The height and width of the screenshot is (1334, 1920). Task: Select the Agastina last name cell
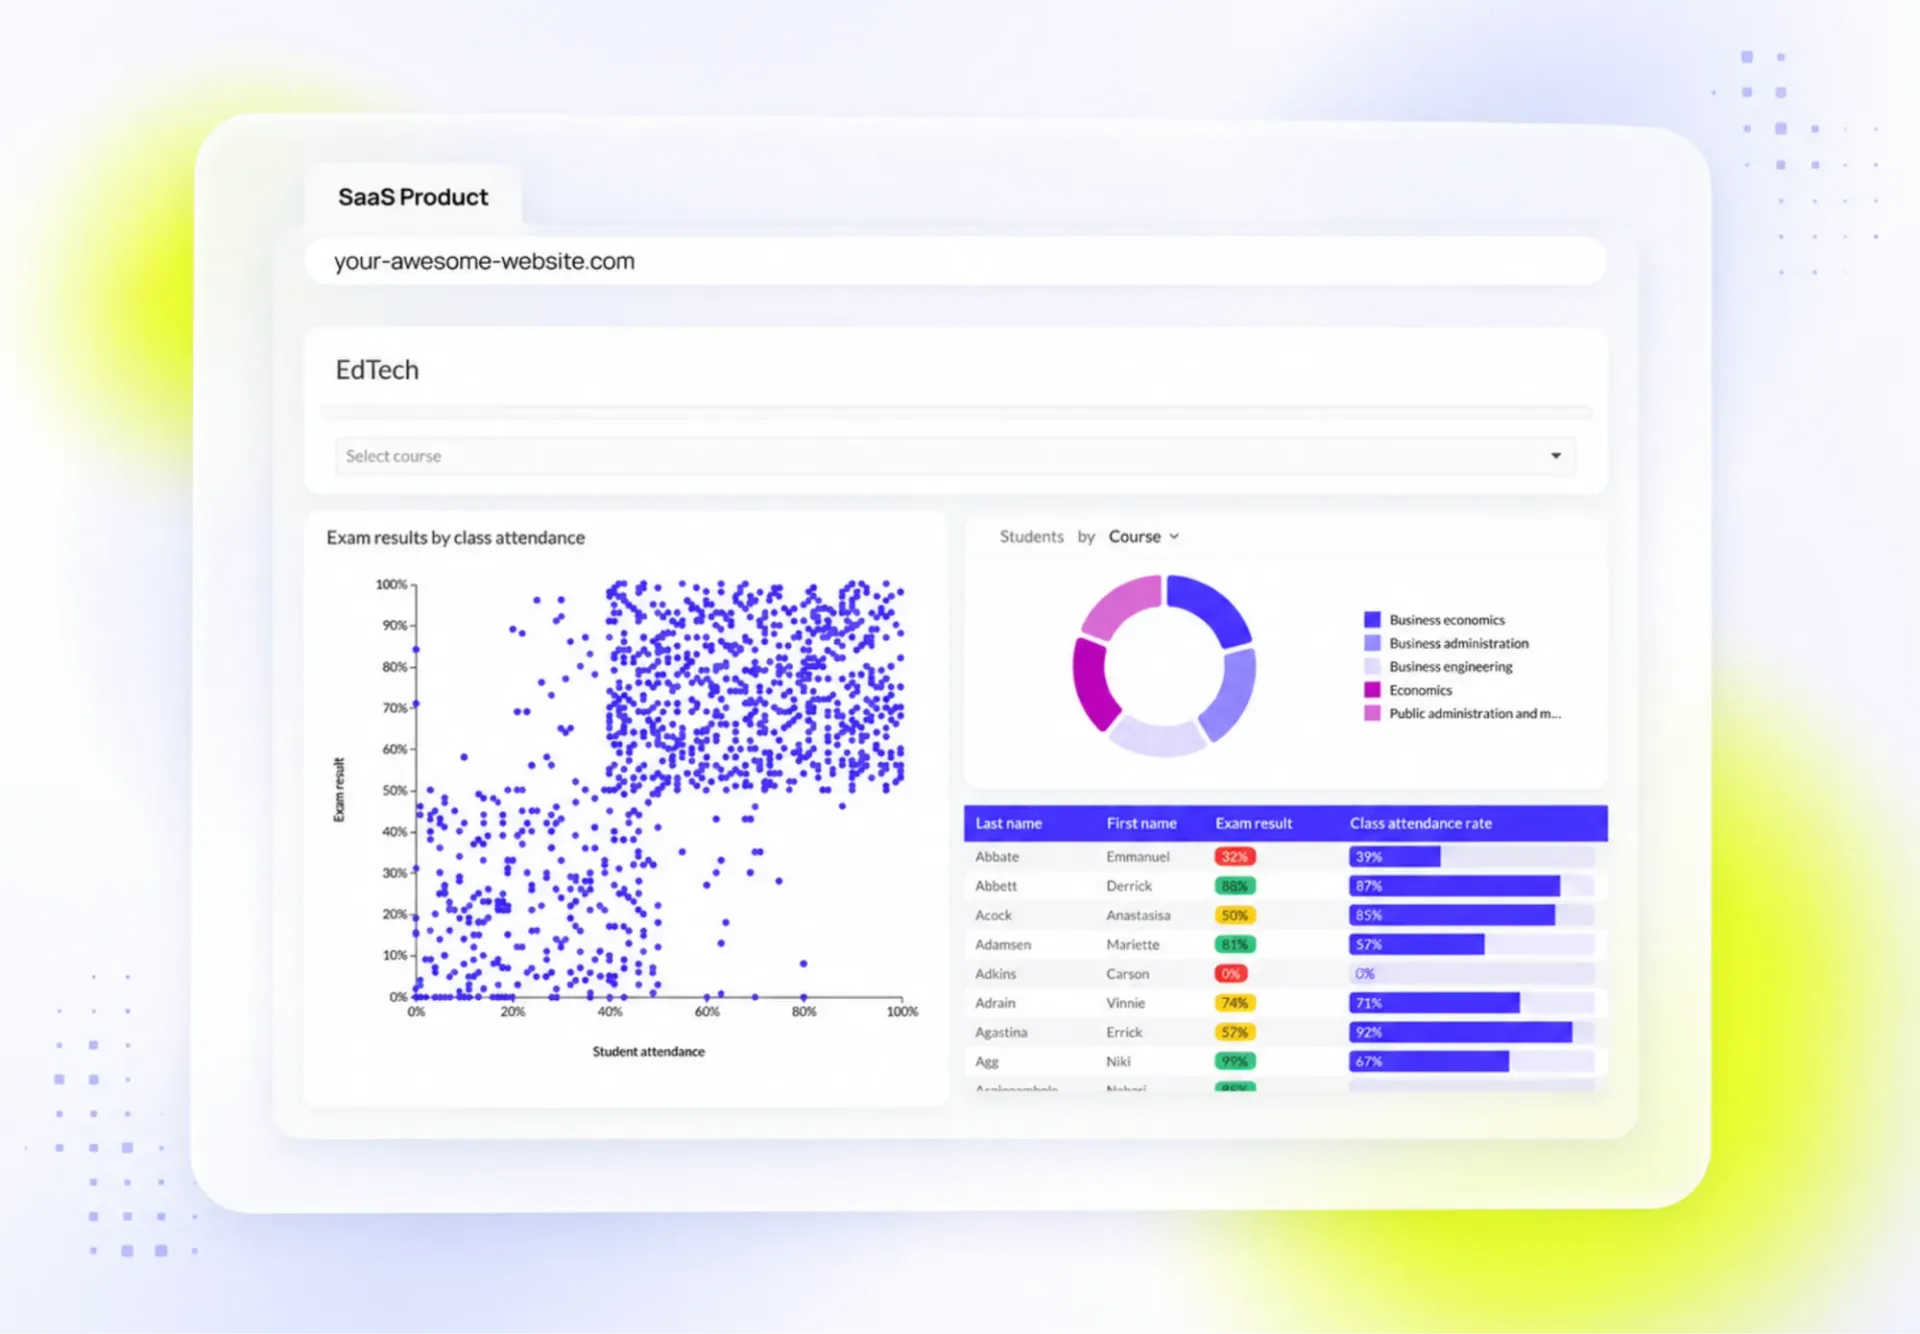point(1001,1032)
